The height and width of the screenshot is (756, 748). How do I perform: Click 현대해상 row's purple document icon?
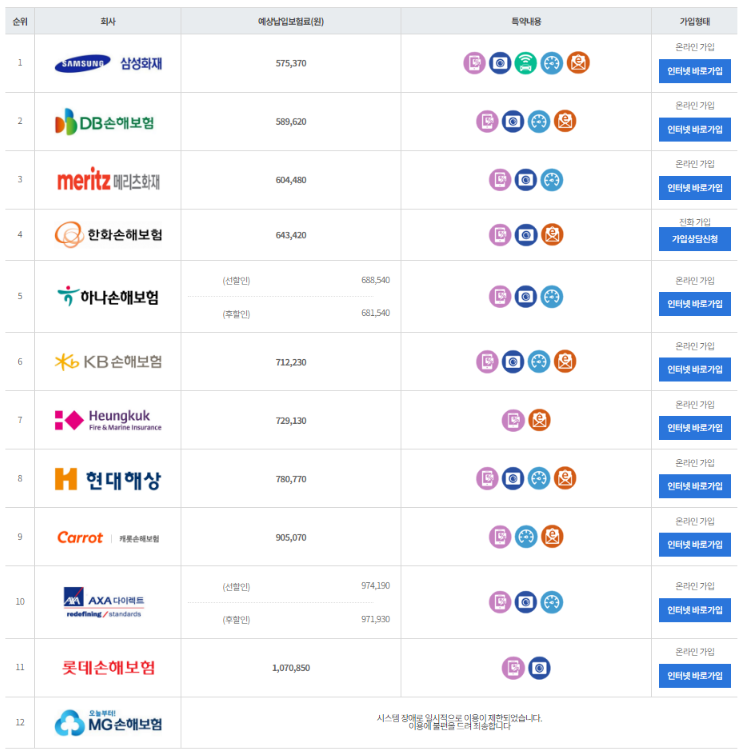pyautogui.click(x=487, y=479)
